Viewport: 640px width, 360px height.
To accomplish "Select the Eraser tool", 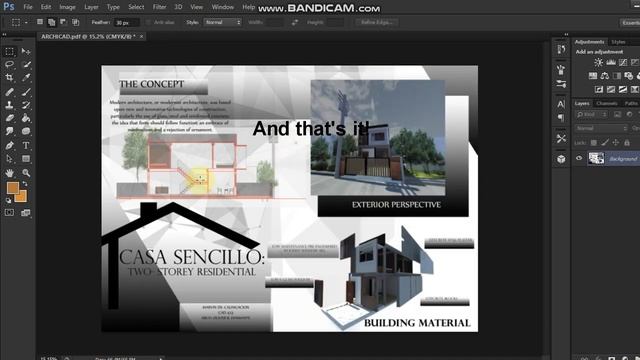I will pos(9,118).
